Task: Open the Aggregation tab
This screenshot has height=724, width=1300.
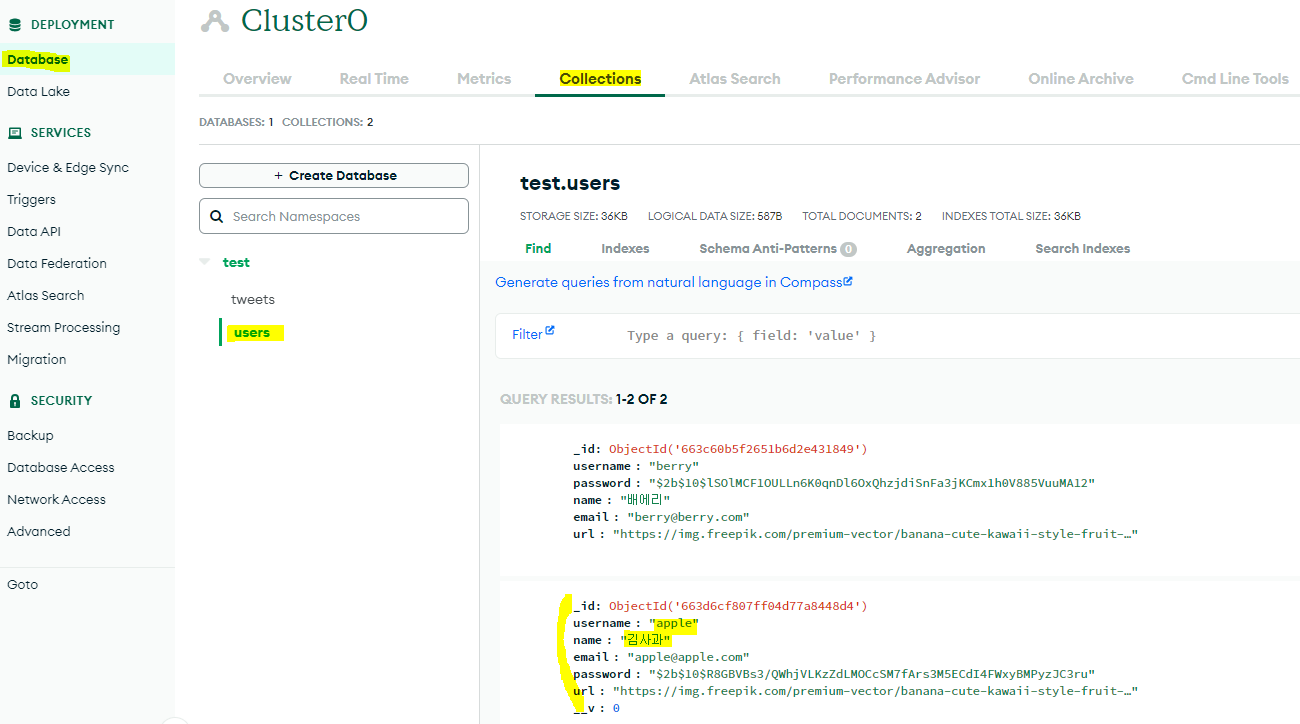Action: pos(946,248)
